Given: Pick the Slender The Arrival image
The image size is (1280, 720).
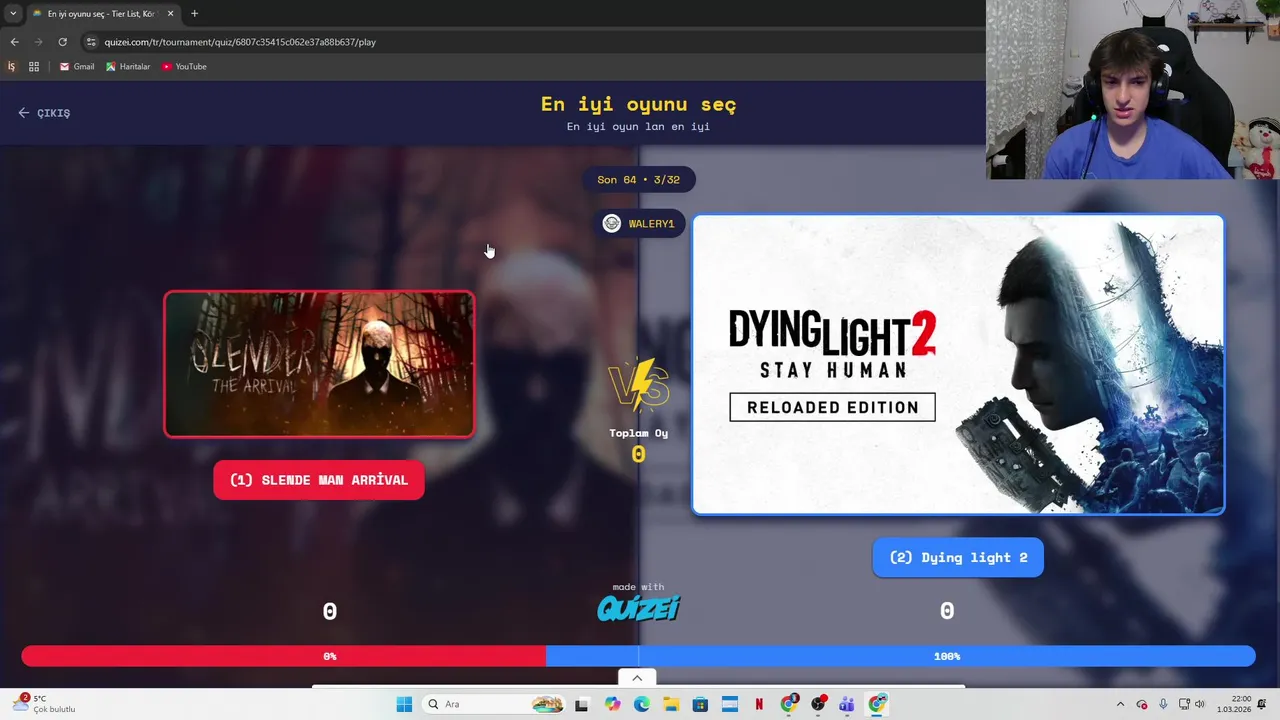Looking at the screenshot, I should tap(319, 364).
